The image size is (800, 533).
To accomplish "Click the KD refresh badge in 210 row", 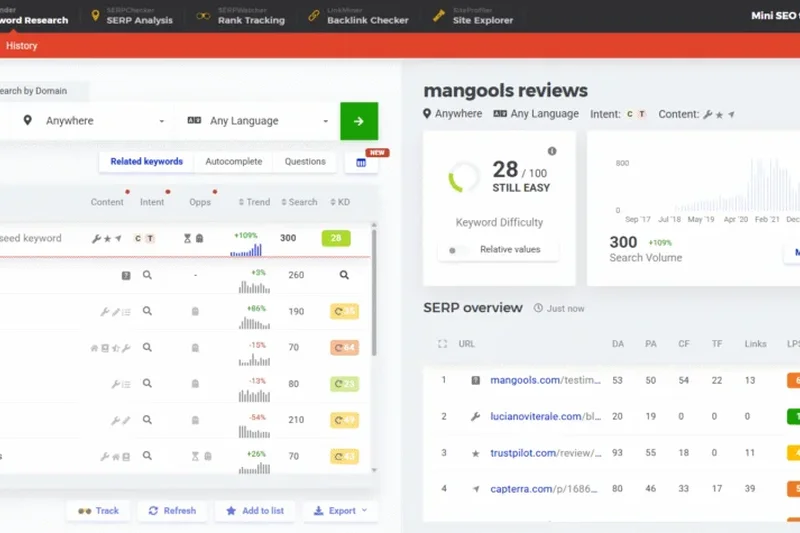I will 344,420.
